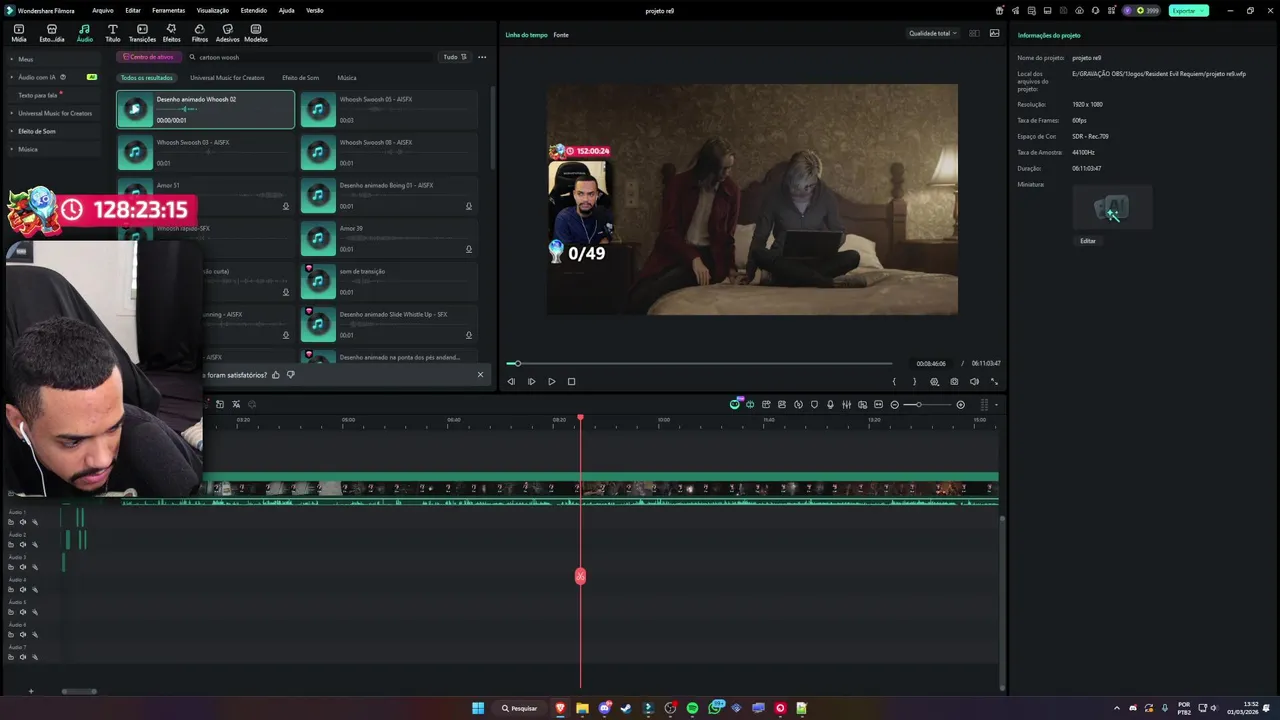The width and height of the screenshot is (1280, 720).
Task: Select the Efeito de Som results tab
Action: pyautogui.click(x=300, y=77)
